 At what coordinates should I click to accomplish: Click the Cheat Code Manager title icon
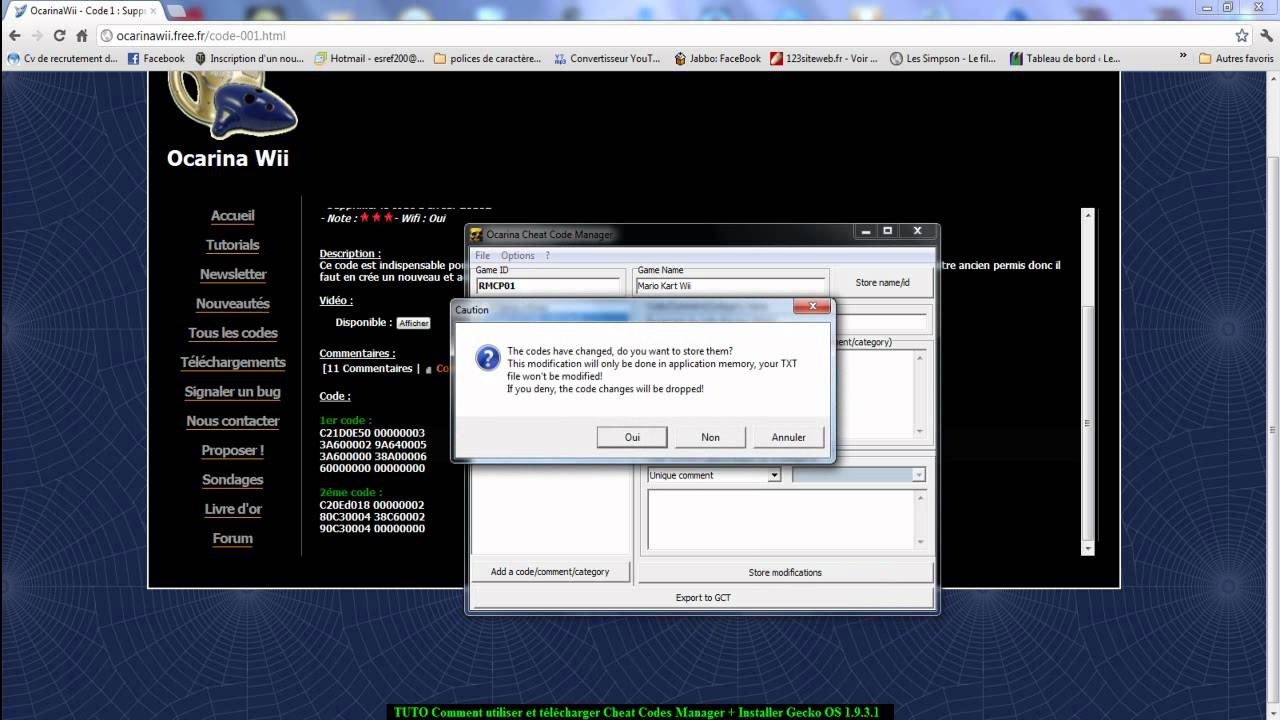click(477, 235)
